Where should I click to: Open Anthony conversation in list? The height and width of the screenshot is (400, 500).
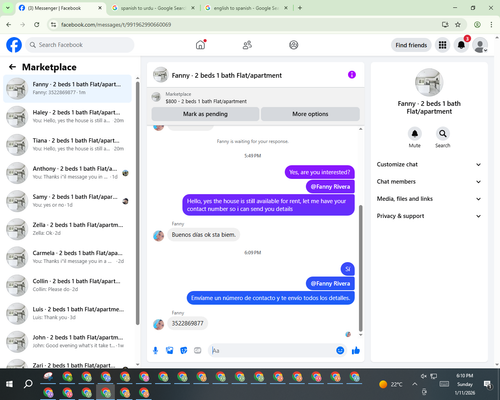click(68, 173)
